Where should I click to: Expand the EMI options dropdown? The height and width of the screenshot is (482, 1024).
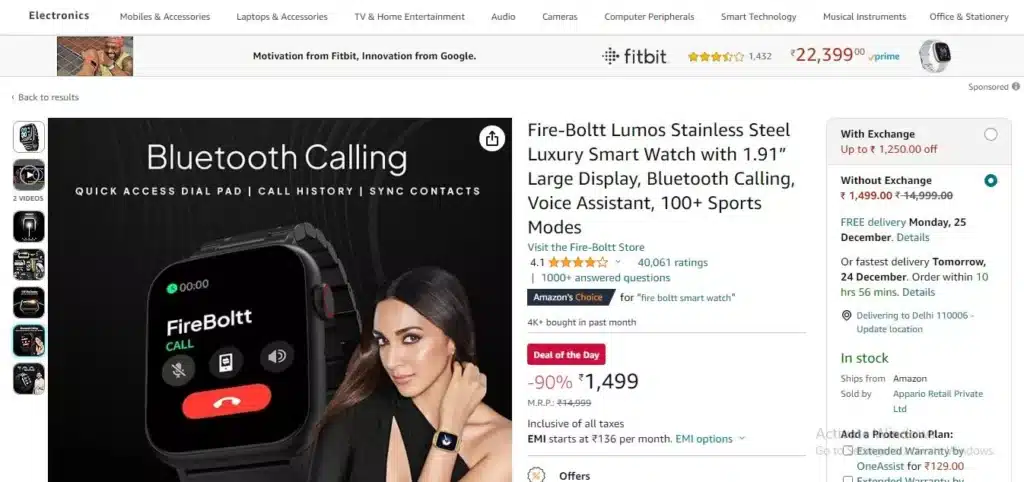(710, 439)
